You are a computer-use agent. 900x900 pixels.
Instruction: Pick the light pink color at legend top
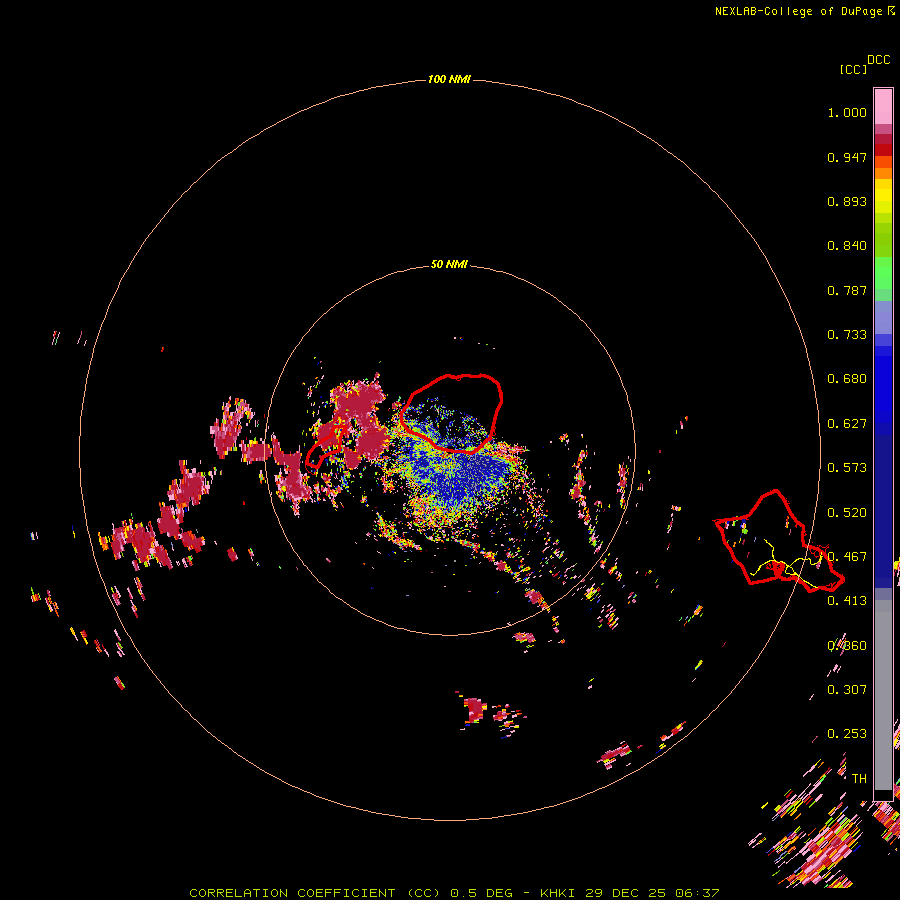883,106
